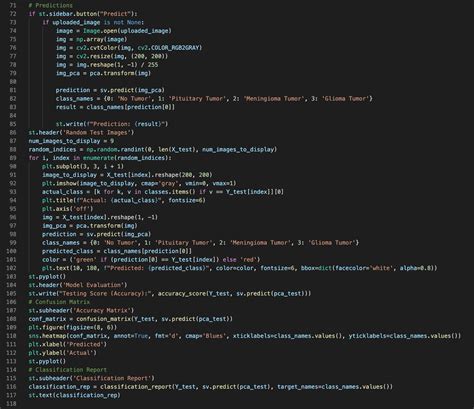Place cursor on the "# Predictions" comment
The image size is (474, 409).
[50, 5]
